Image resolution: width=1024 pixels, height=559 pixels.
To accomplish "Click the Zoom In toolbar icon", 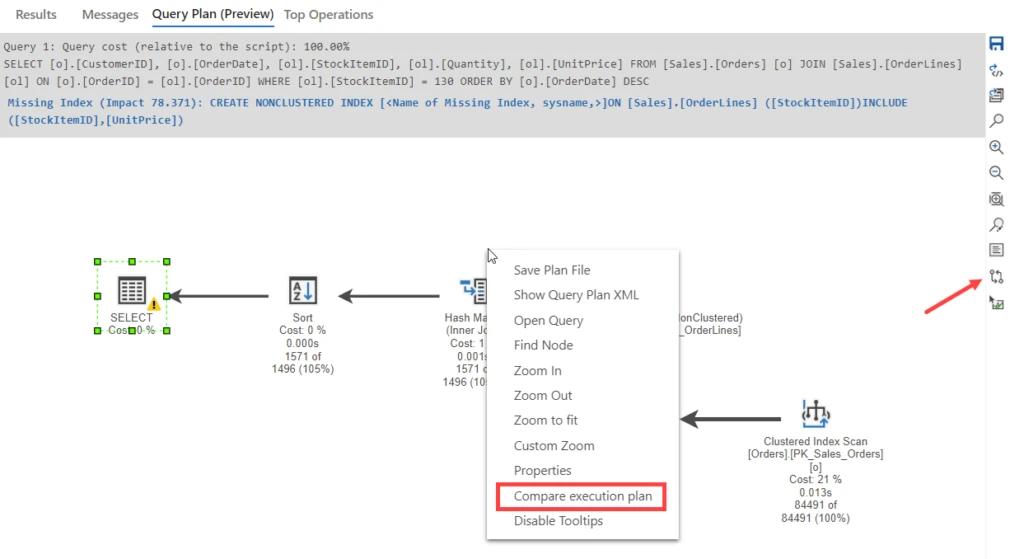I will [996, 147].
